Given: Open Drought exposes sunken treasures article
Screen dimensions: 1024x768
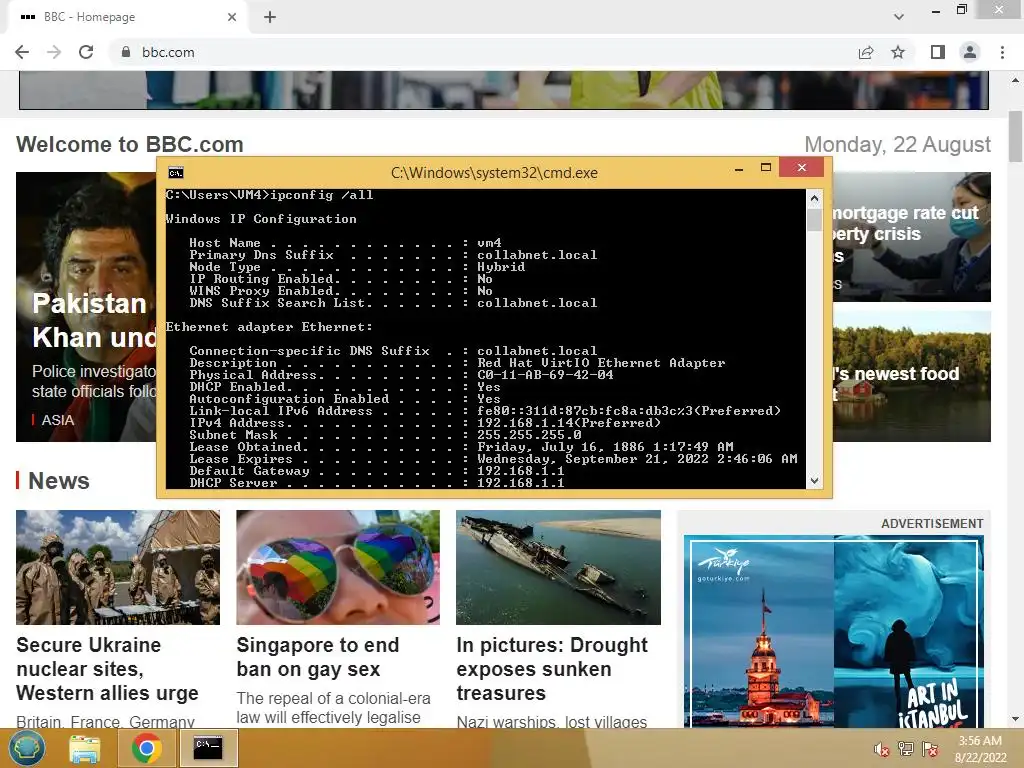Looking at the screenshot, I should click(x=552, y=669).
